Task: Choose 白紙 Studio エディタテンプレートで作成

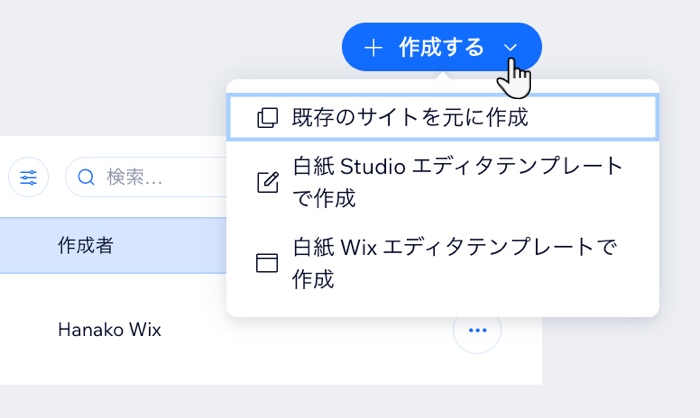Action: (457, 166)
